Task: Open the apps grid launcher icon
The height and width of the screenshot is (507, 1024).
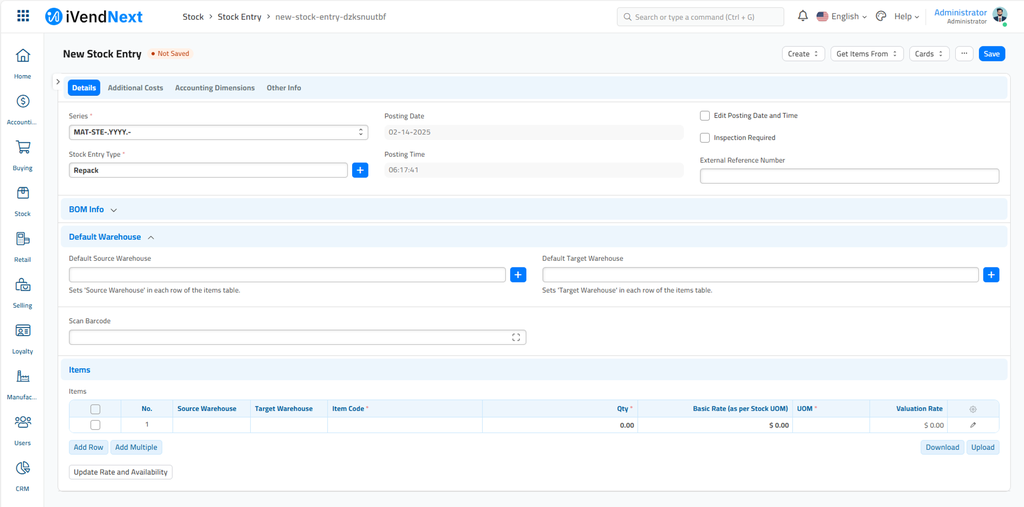Action: (x=23, y=17)
